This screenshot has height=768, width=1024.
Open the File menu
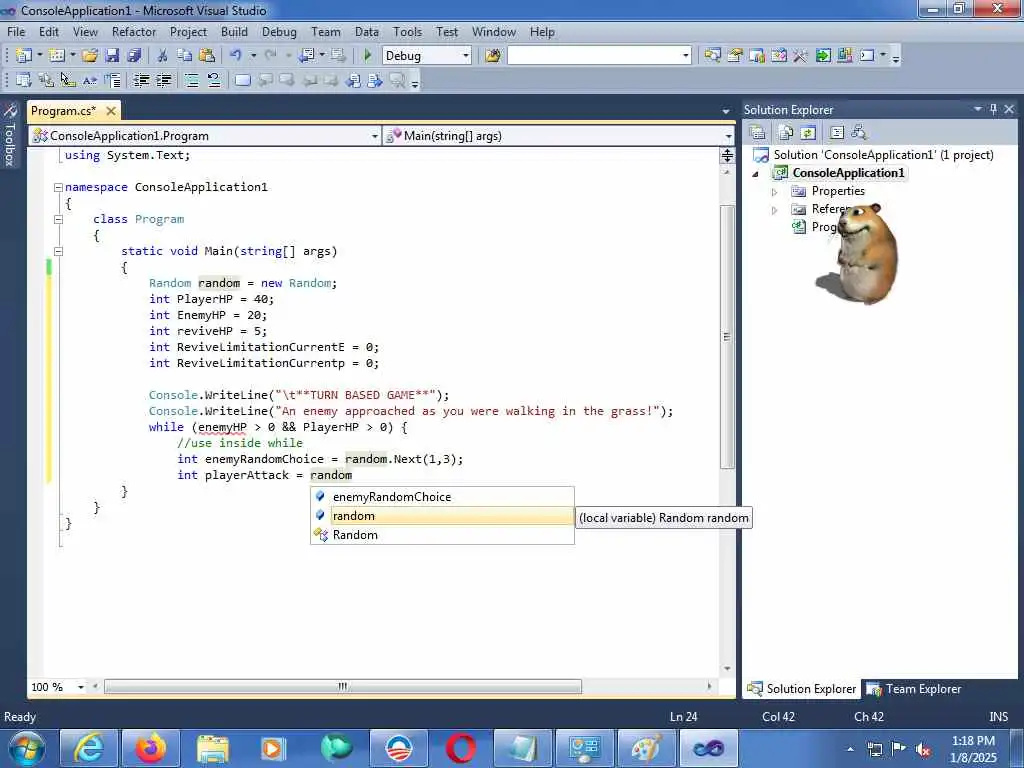(16, 31)
